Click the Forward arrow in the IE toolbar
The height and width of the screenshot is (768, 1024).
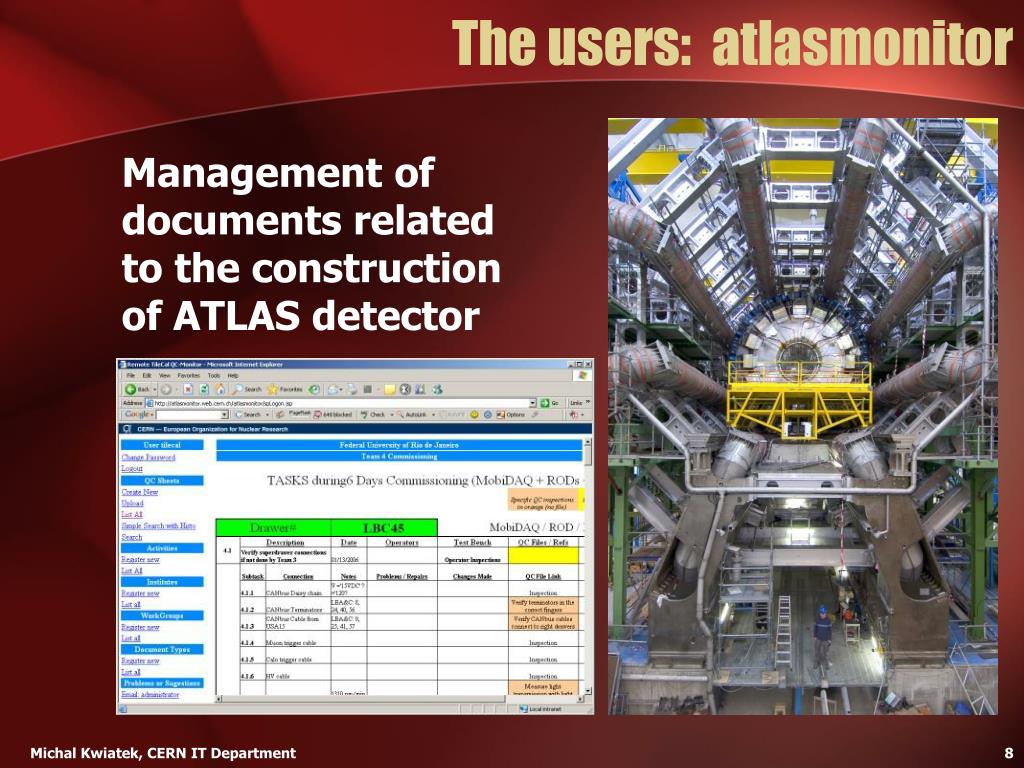(x=166, y=389)
